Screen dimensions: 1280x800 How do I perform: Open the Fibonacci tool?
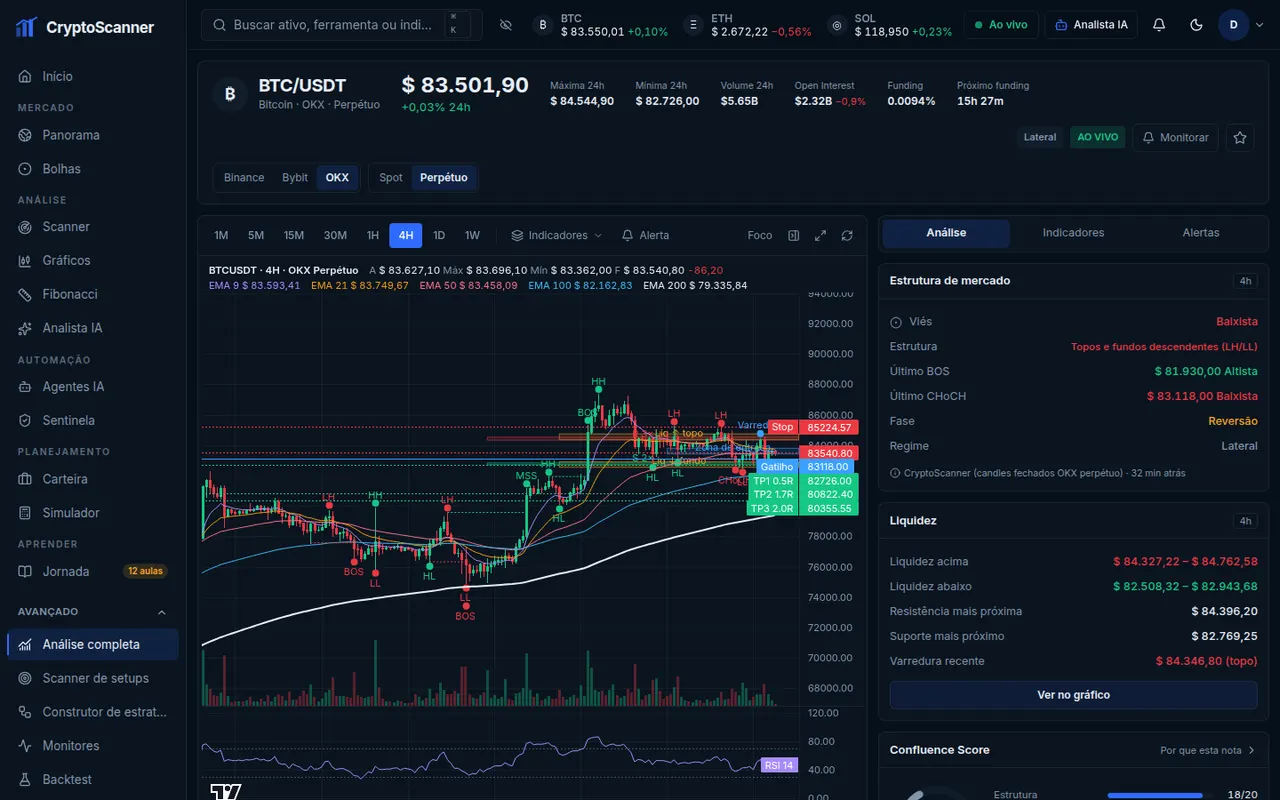coord(92,294)
